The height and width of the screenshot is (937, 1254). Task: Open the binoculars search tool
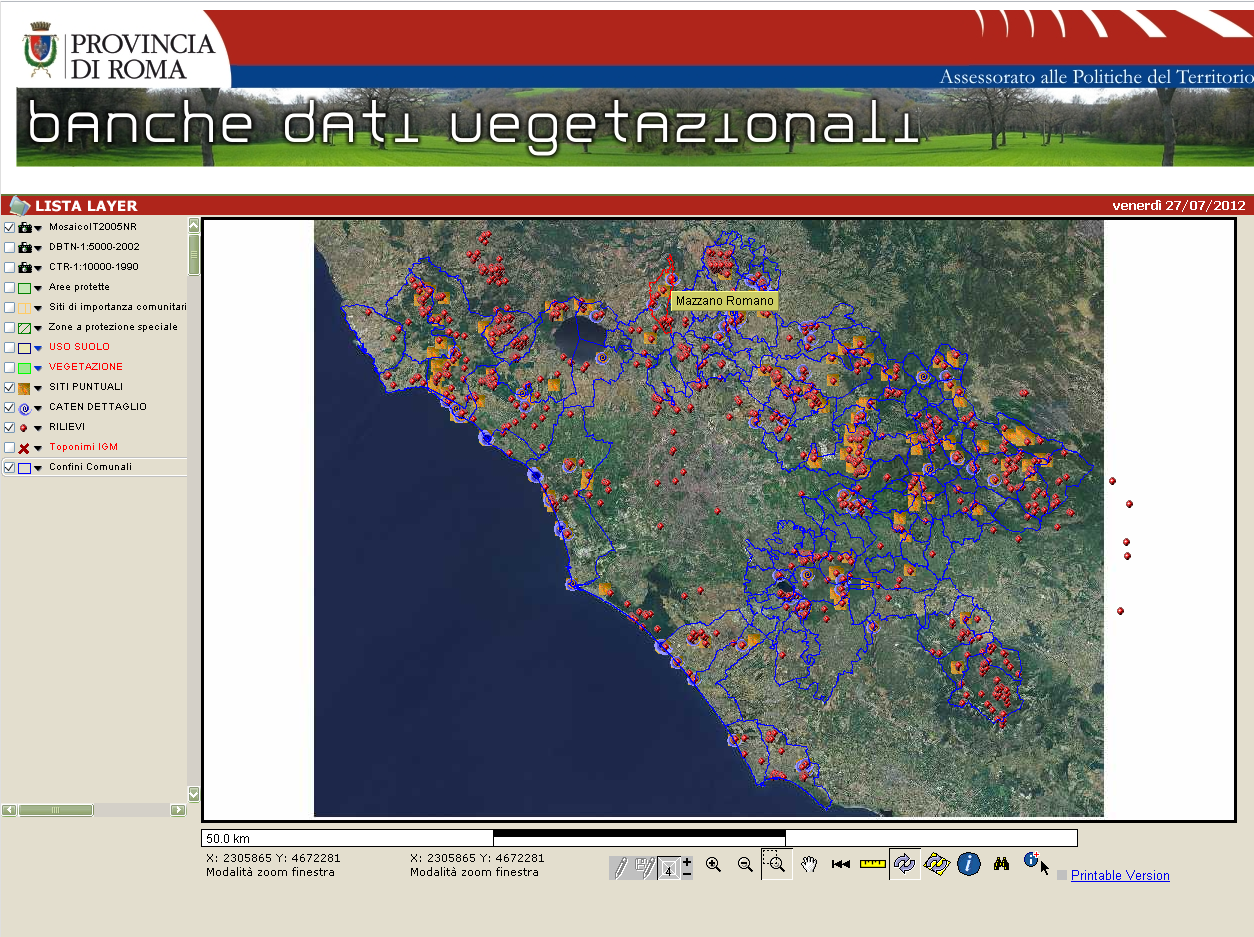click(1001, 865)
